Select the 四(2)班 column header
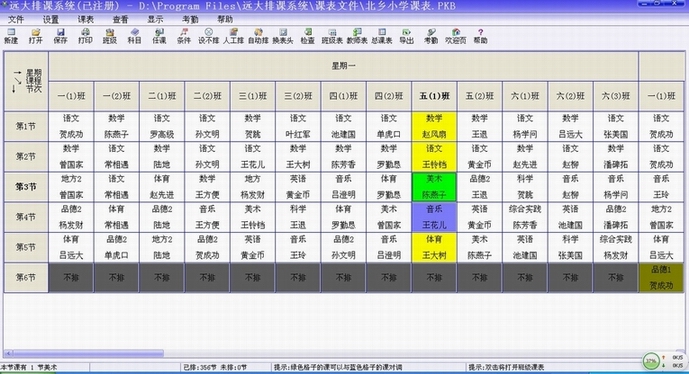 click(388, 96)
